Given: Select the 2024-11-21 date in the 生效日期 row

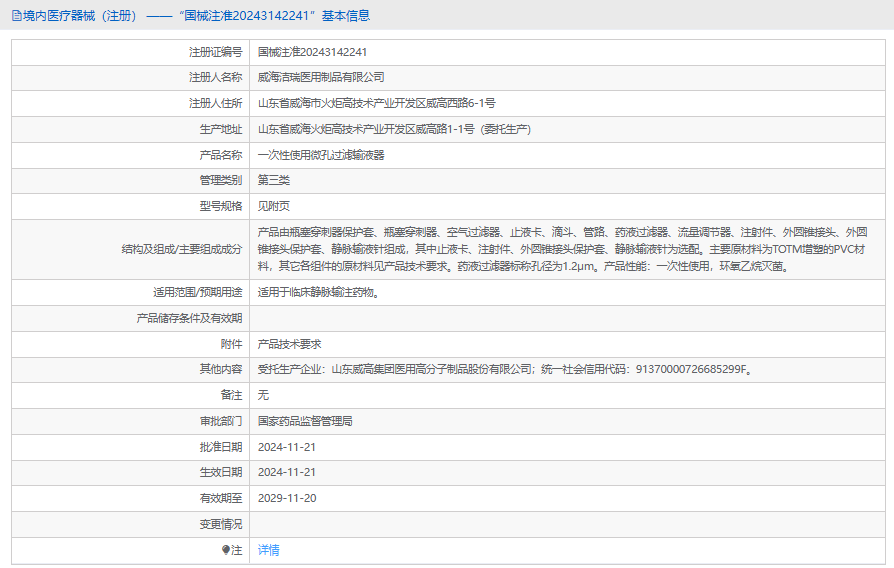Looking at the screenshot, I should click(x=287, y=472).
